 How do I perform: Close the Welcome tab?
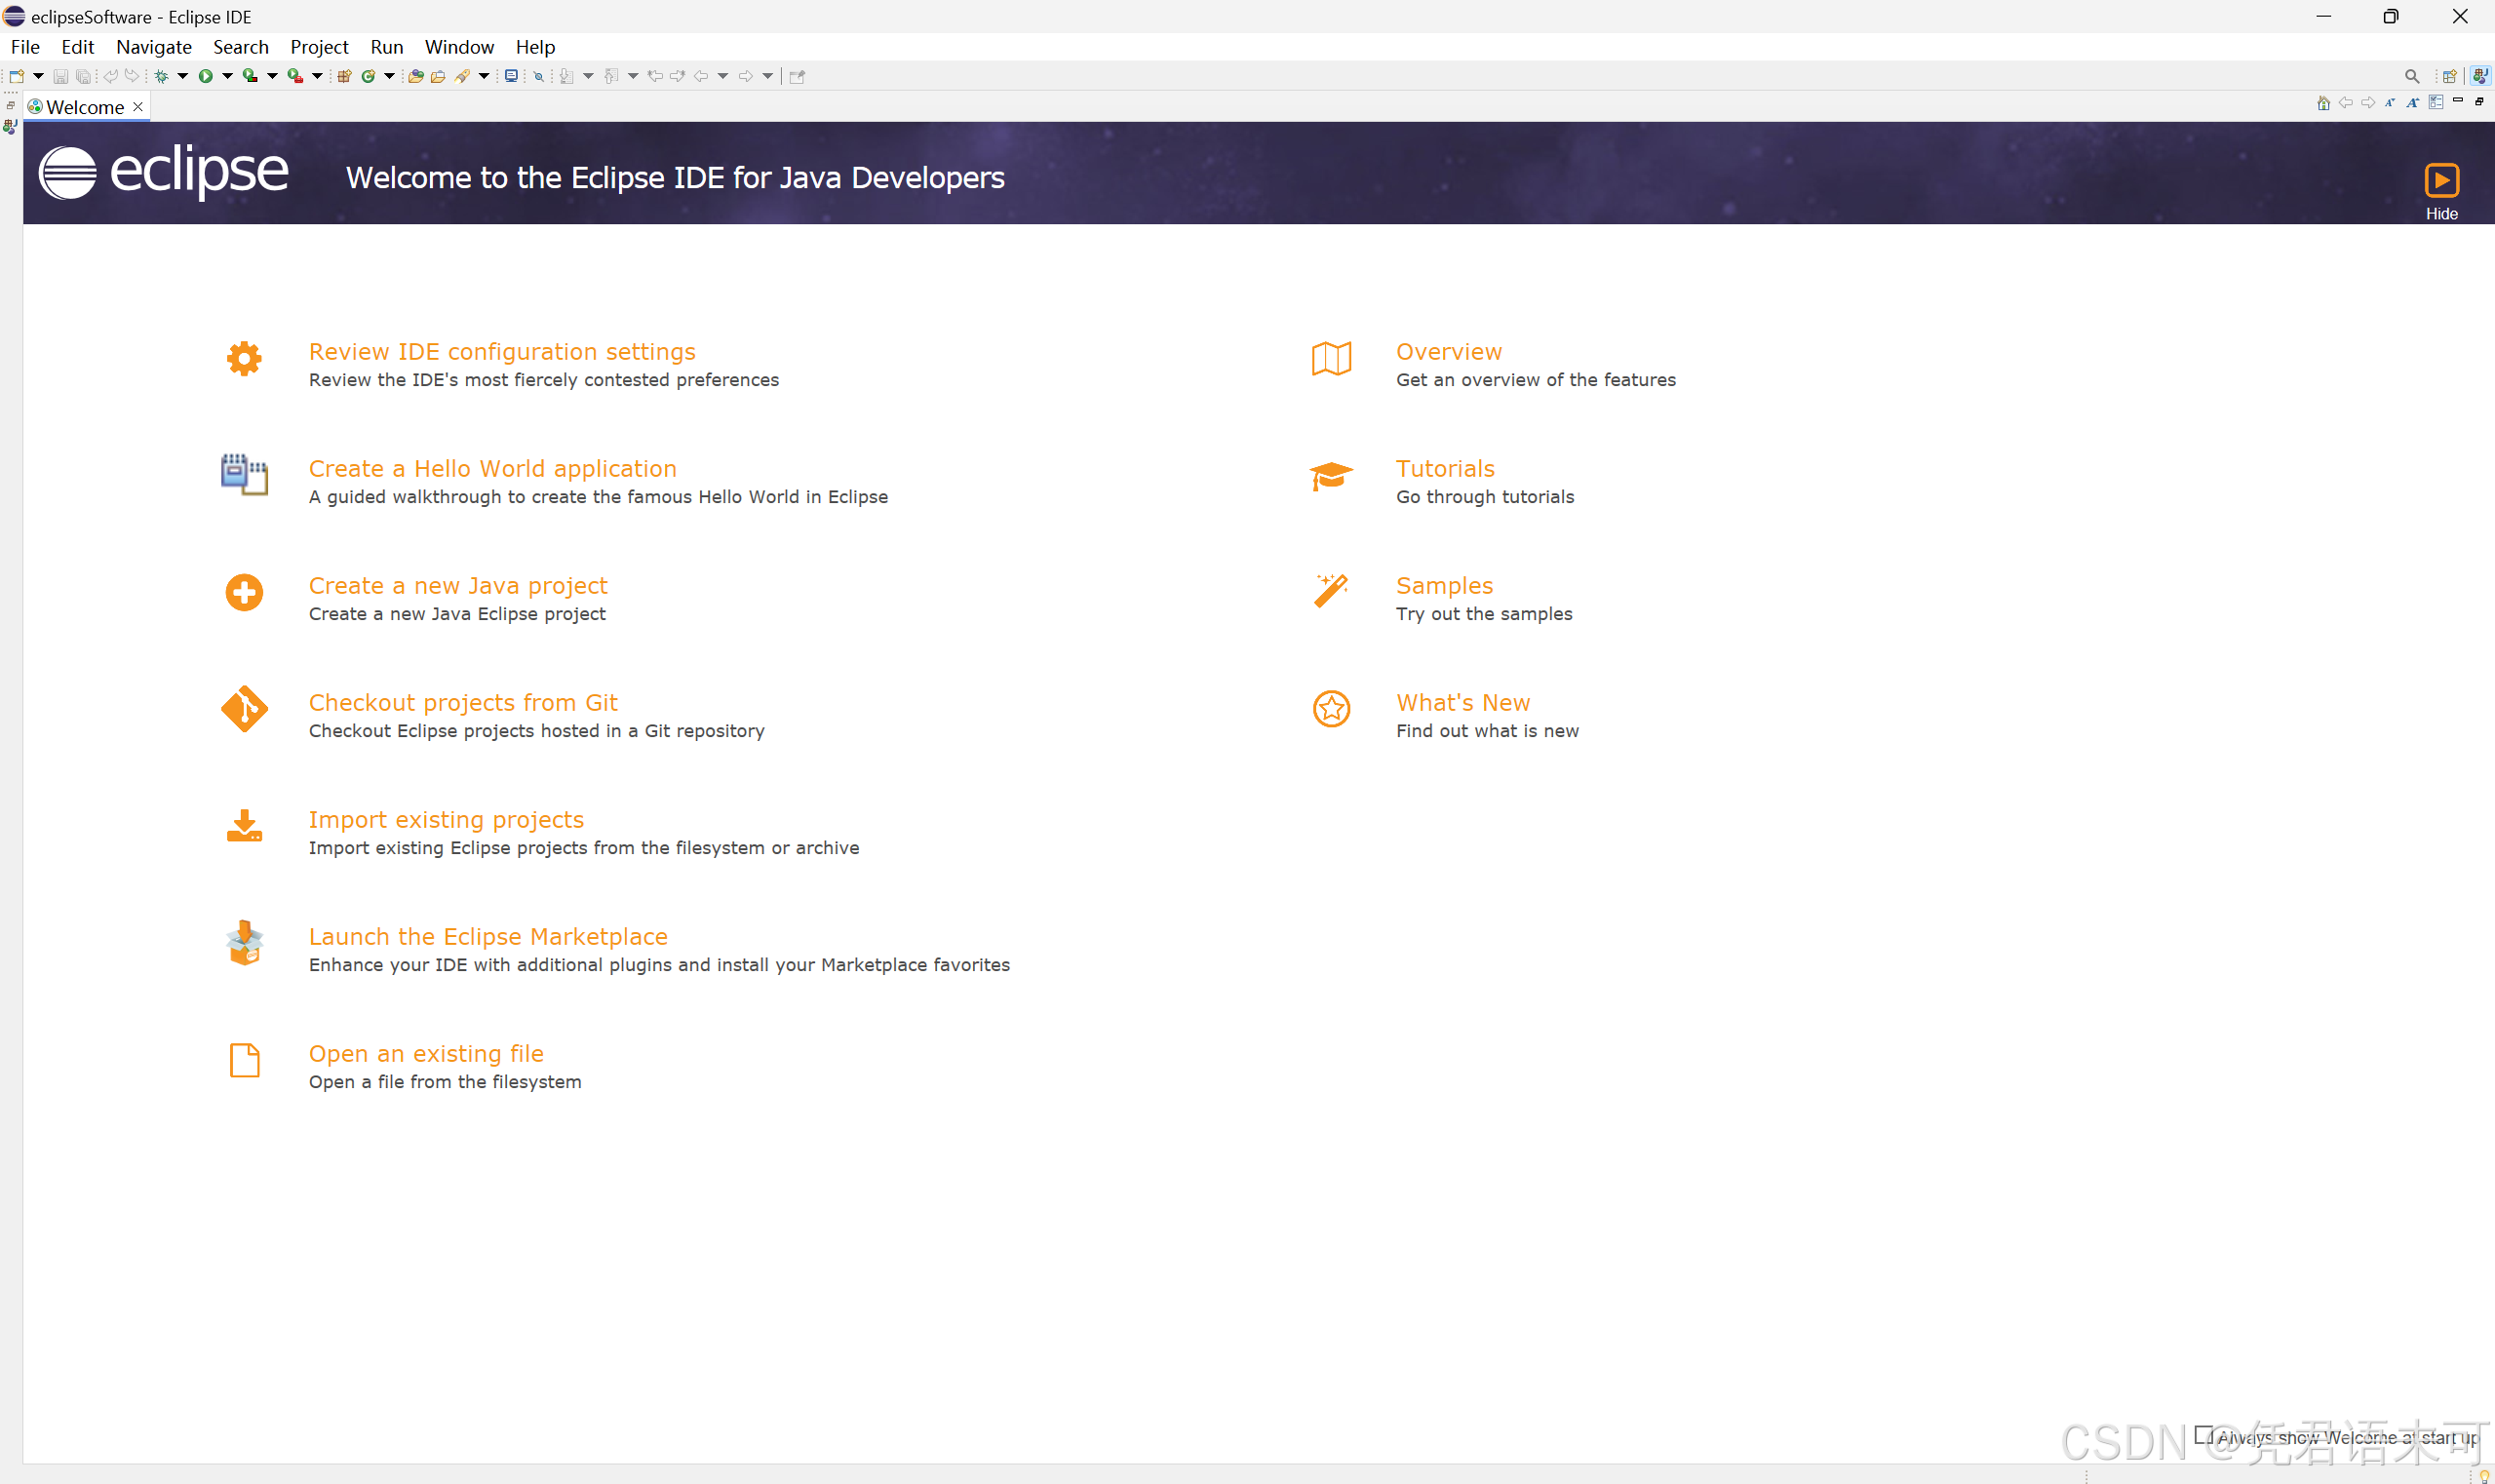[x=138, y=106]
